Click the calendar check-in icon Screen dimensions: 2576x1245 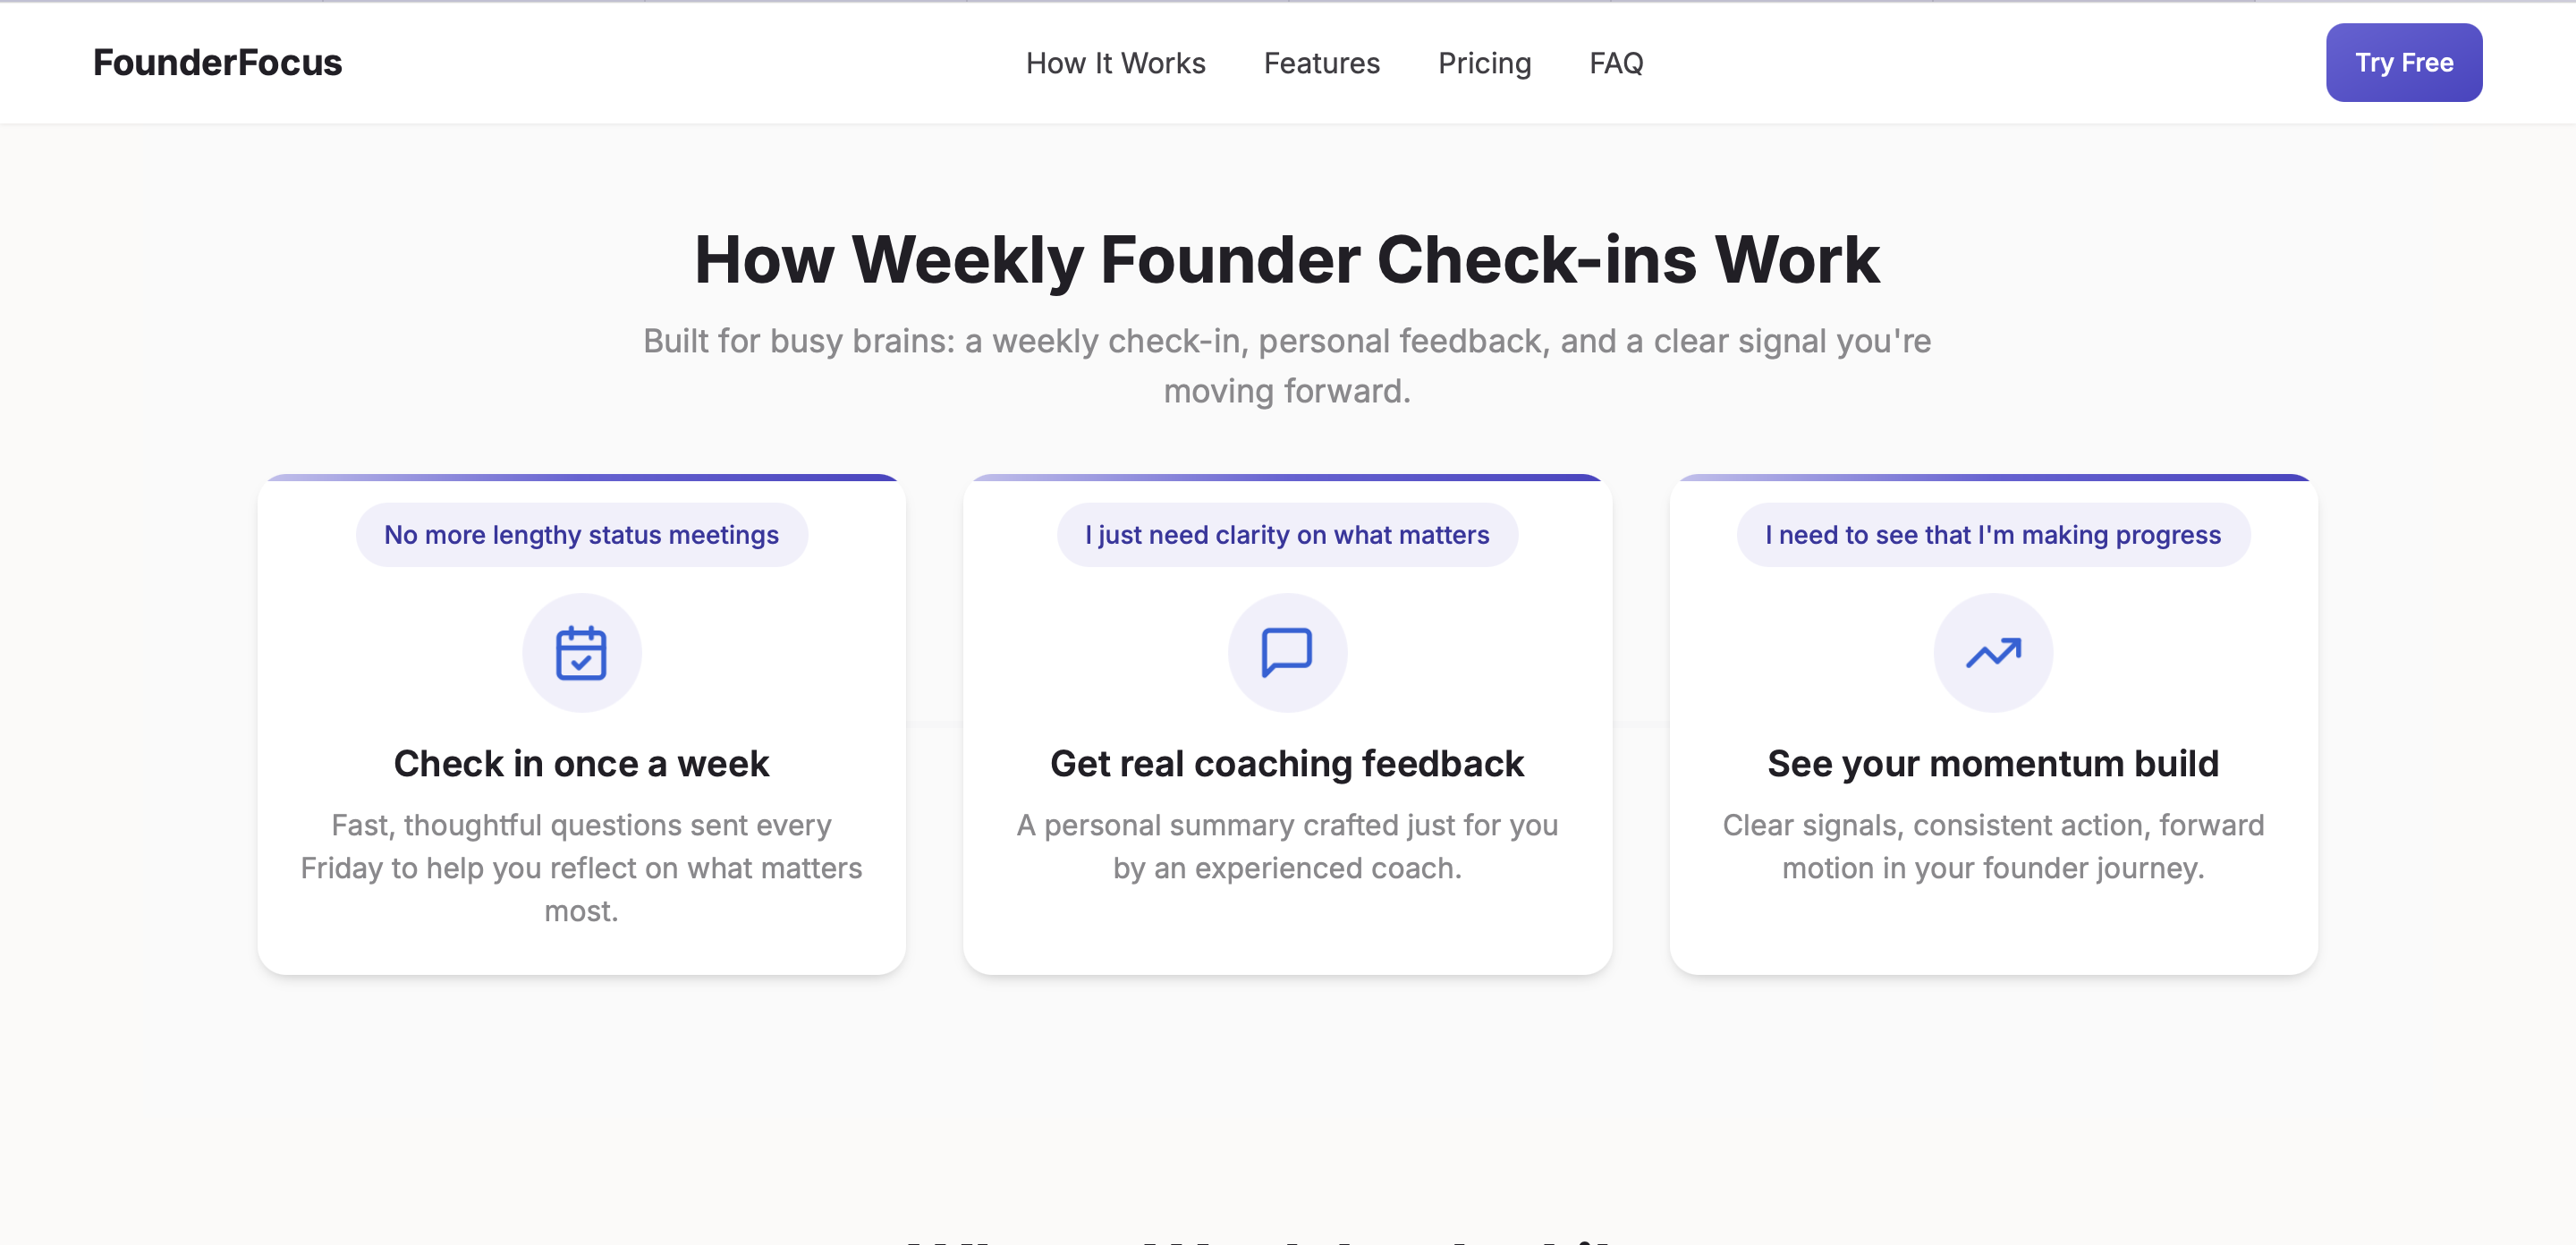[582, 652]
